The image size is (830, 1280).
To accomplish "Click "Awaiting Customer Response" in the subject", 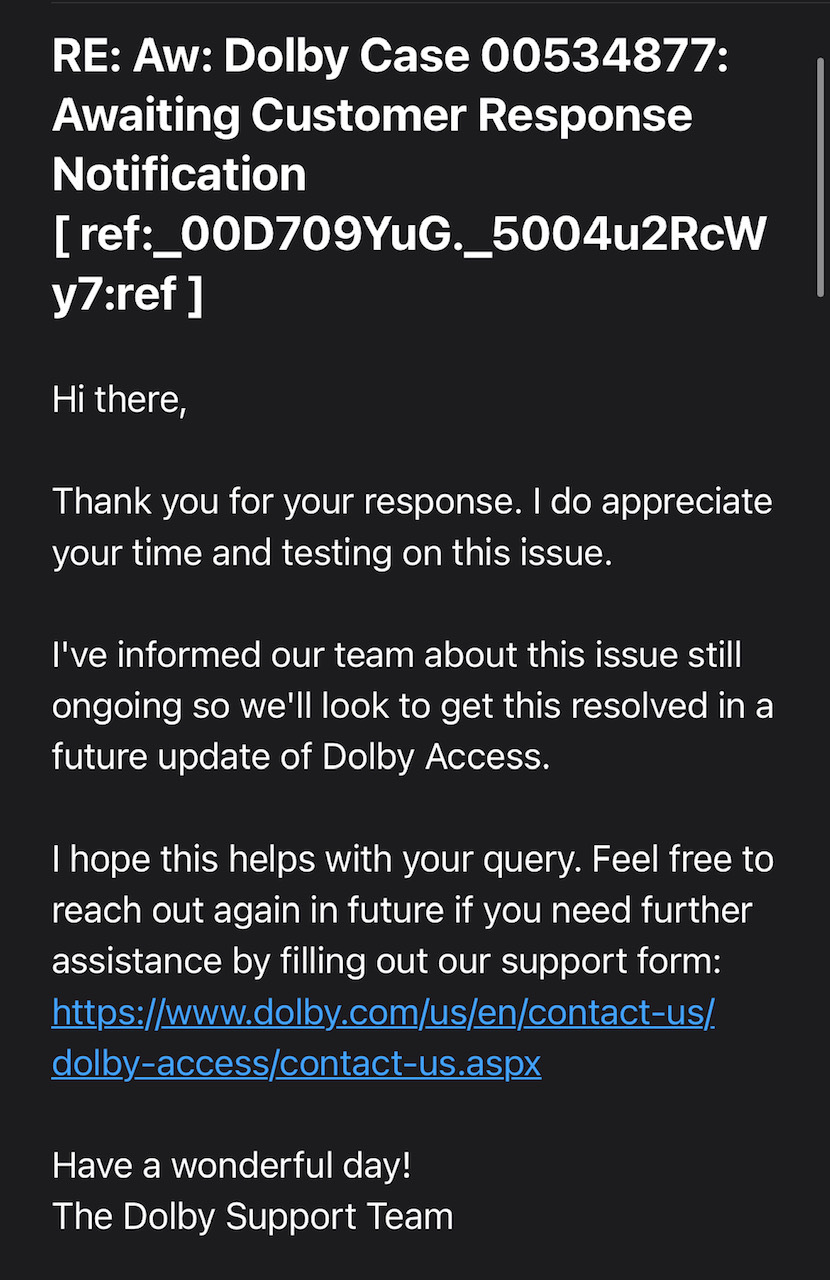I will click(x=372, y=116).
